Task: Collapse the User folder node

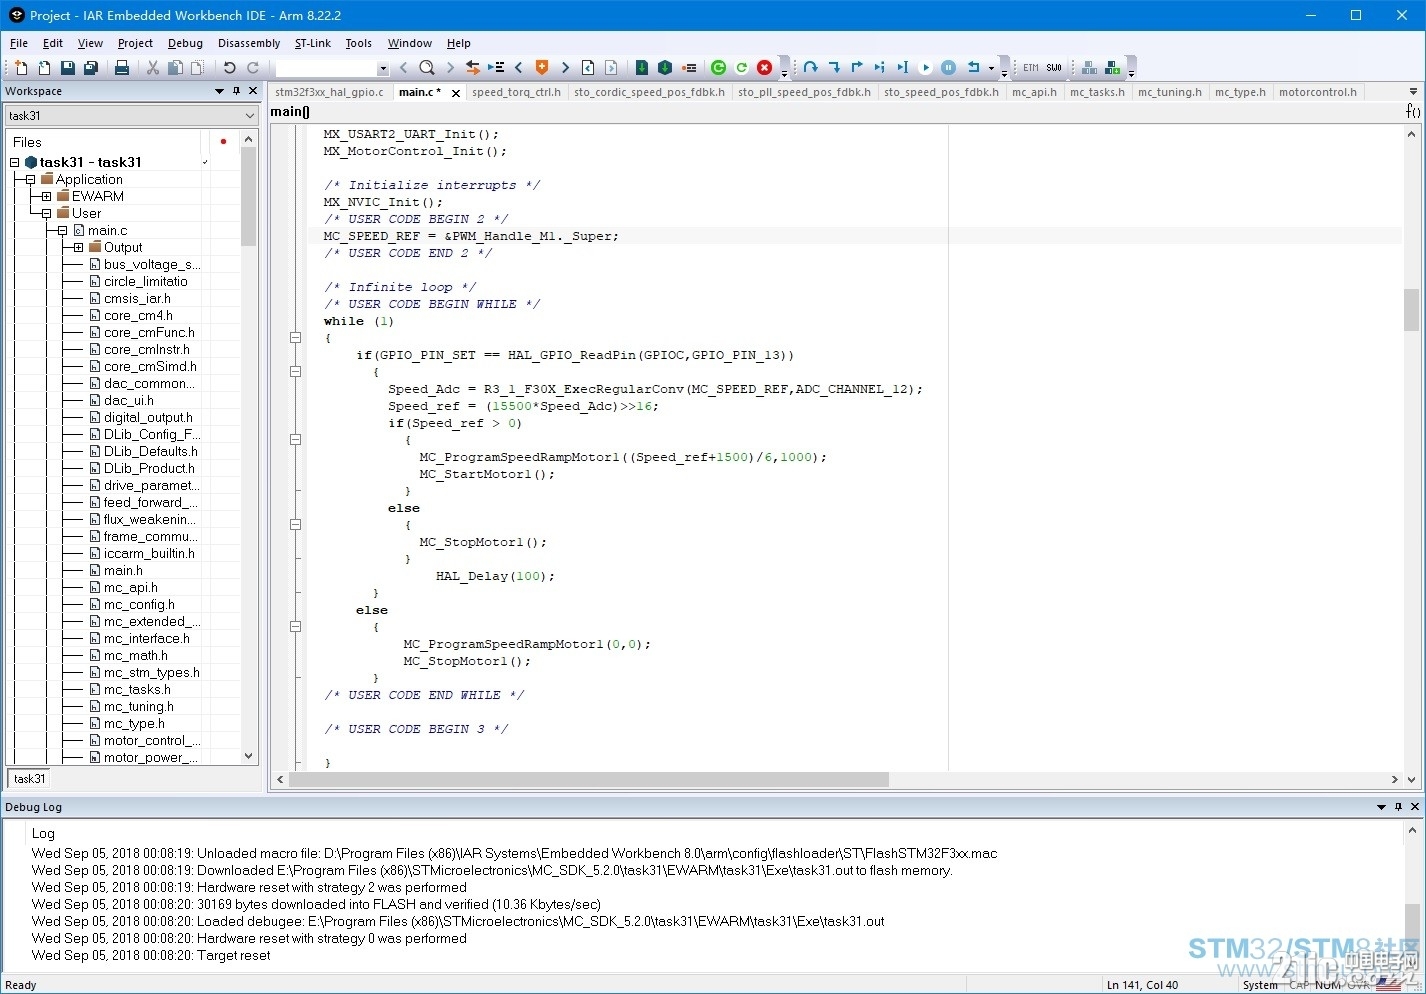Action: [x=47, y=213]
